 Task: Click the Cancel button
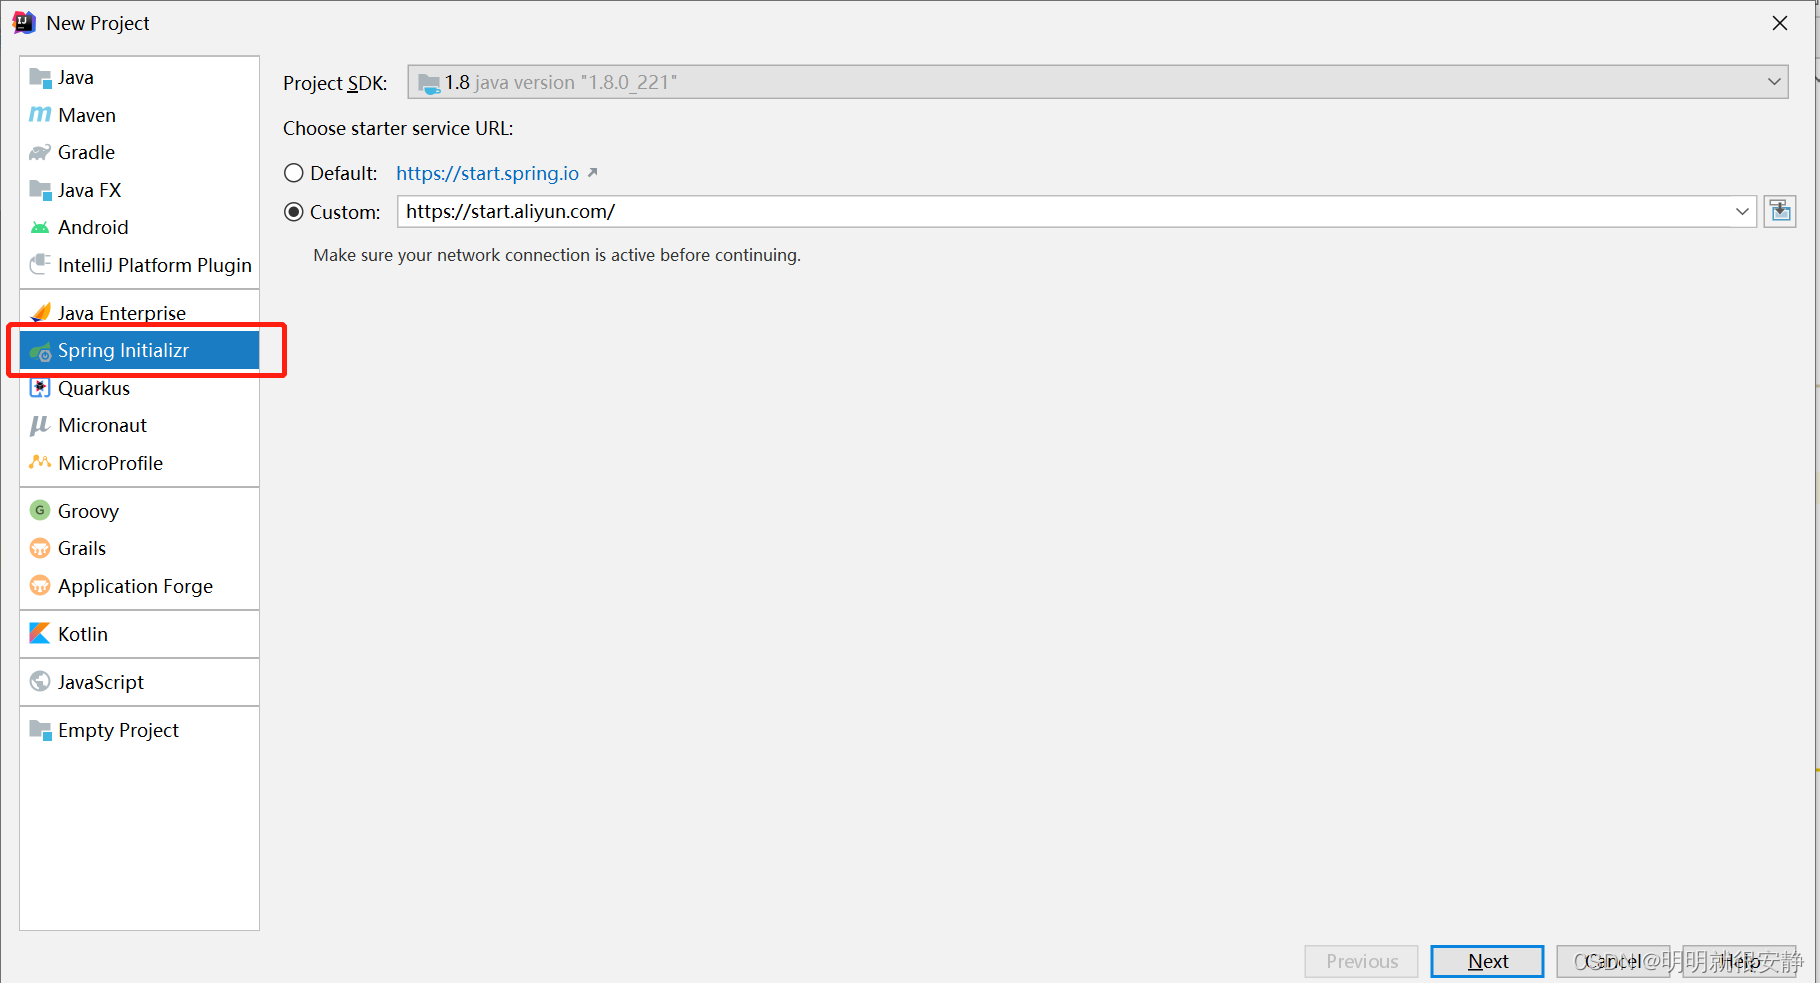click(x=1613, y=961)
